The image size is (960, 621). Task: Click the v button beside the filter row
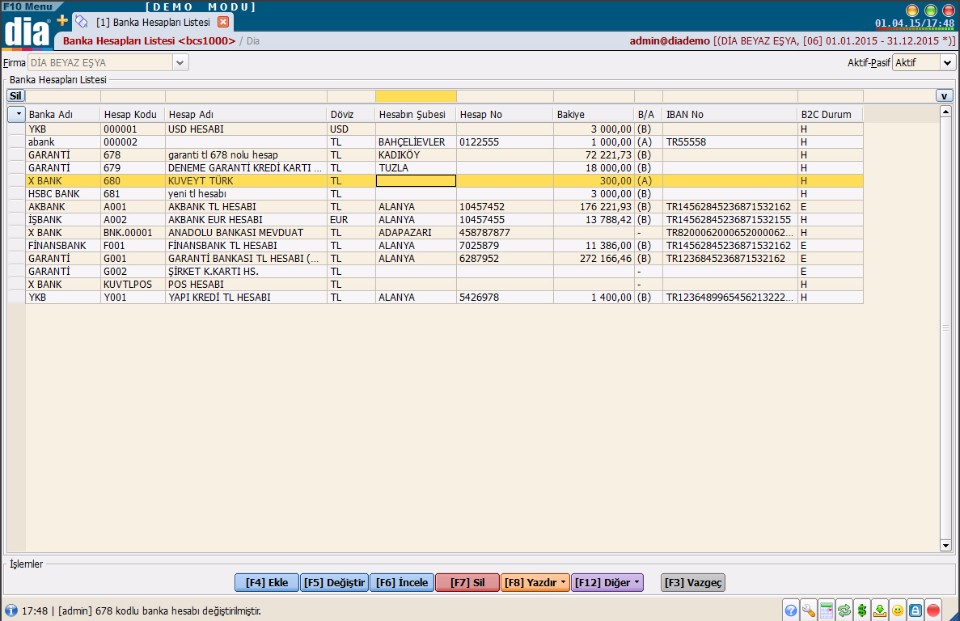click(x=943, y=96)
